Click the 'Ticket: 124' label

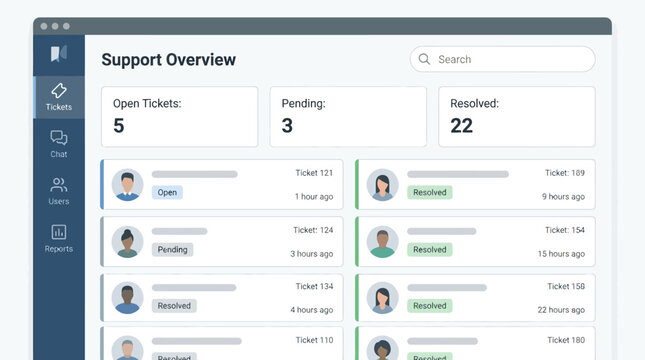coord(313,230)
